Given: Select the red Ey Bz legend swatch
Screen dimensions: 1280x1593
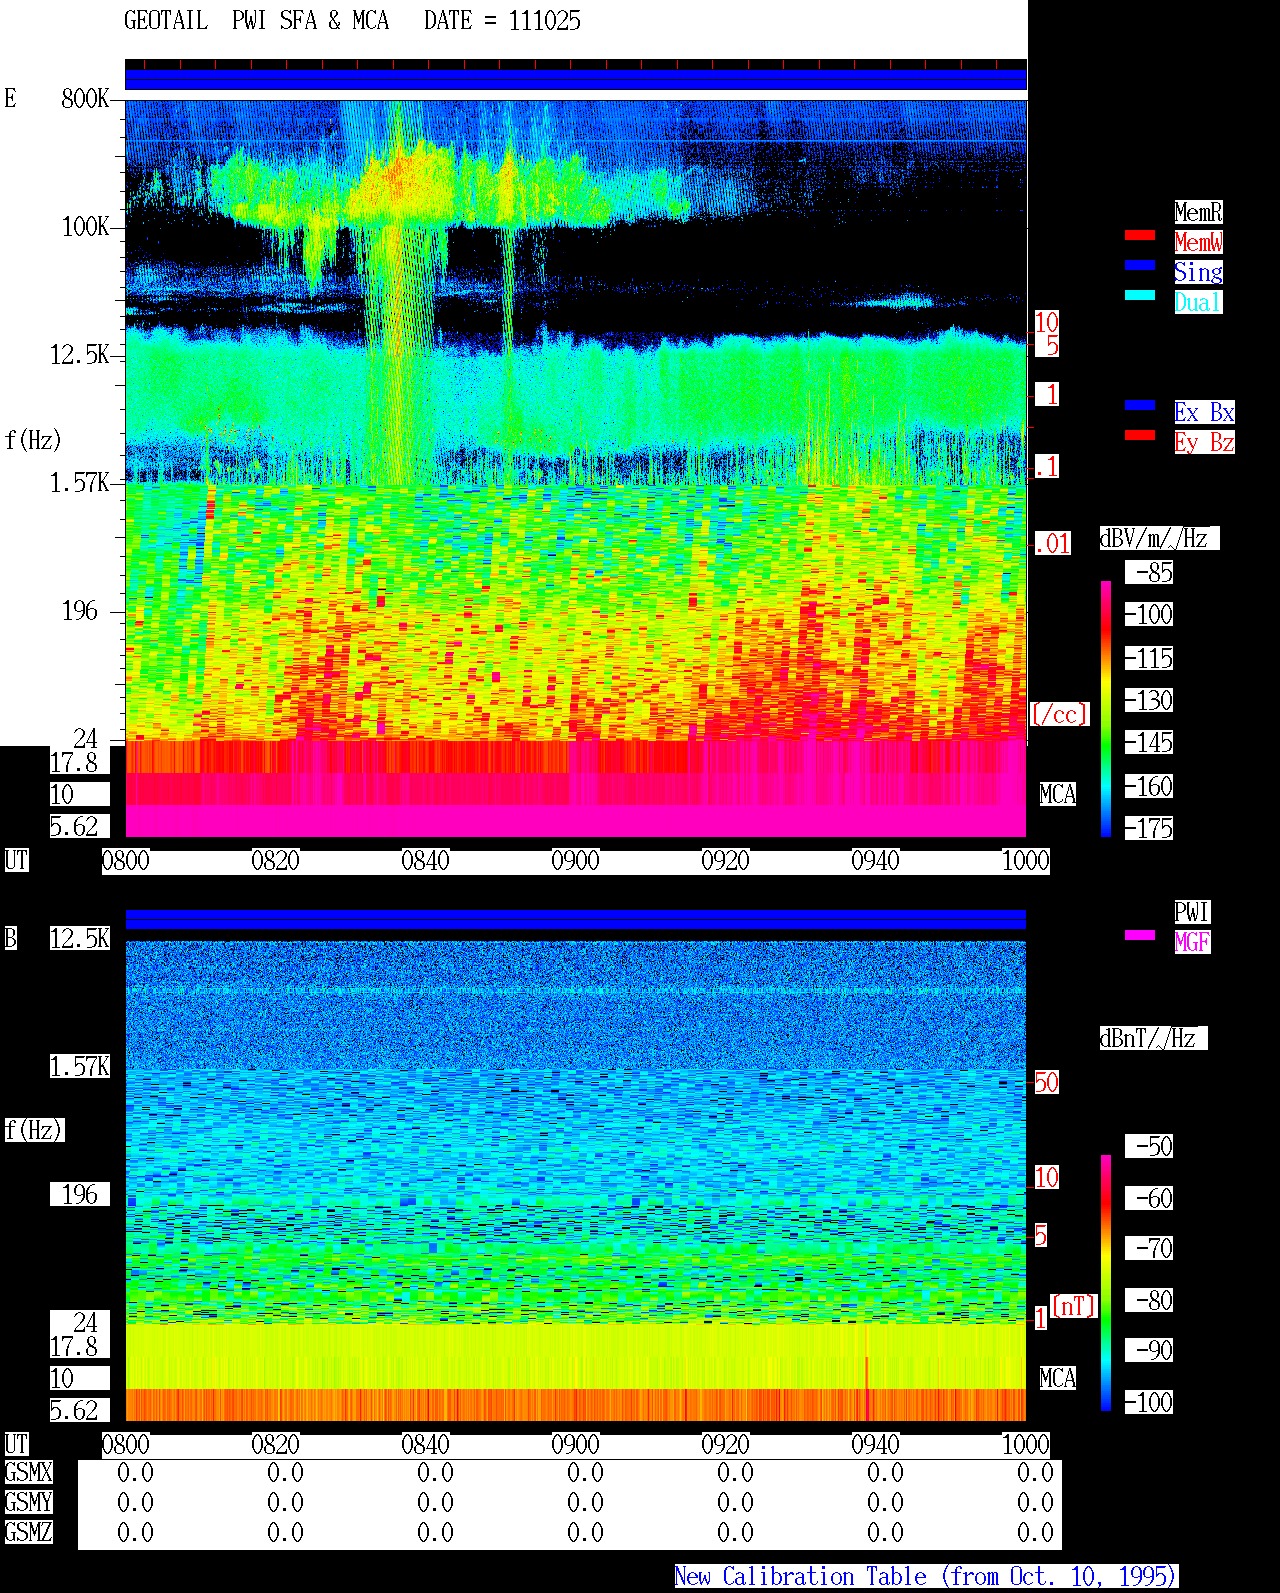Looking at the screenshot, I should pyautogui.click(x=1140, y=435).
